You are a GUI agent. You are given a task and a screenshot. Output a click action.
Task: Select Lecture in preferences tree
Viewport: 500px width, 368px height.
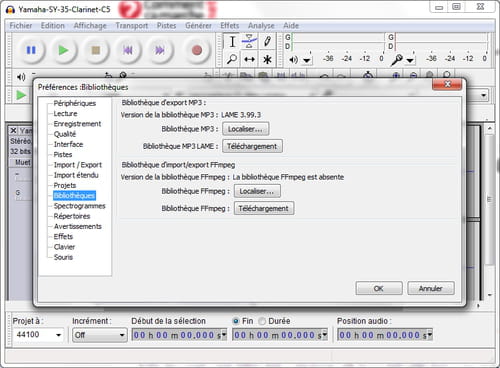(x=65, y=114)
